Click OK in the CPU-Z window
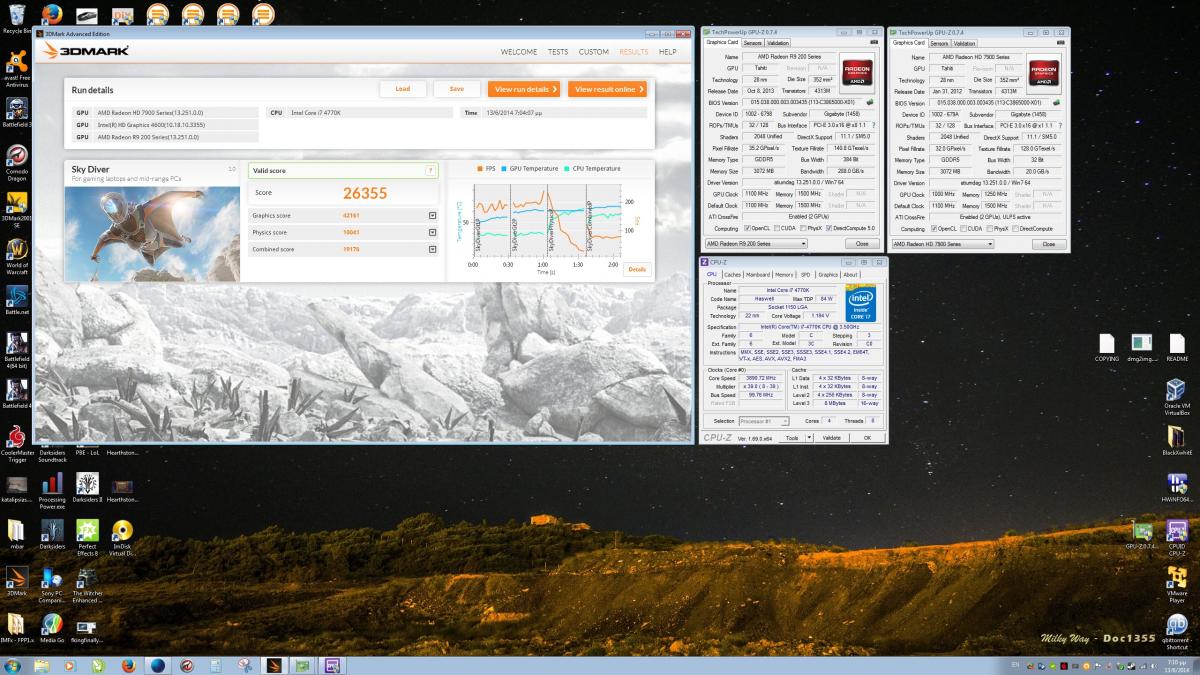Screen dimensions: 1200x675 (x=867, y=438)
